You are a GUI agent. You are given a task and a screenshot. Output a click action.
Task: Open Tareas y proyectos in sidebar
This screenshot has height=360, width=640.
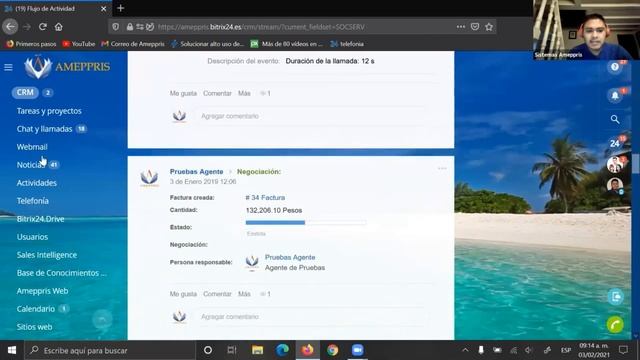click(49, 111)
